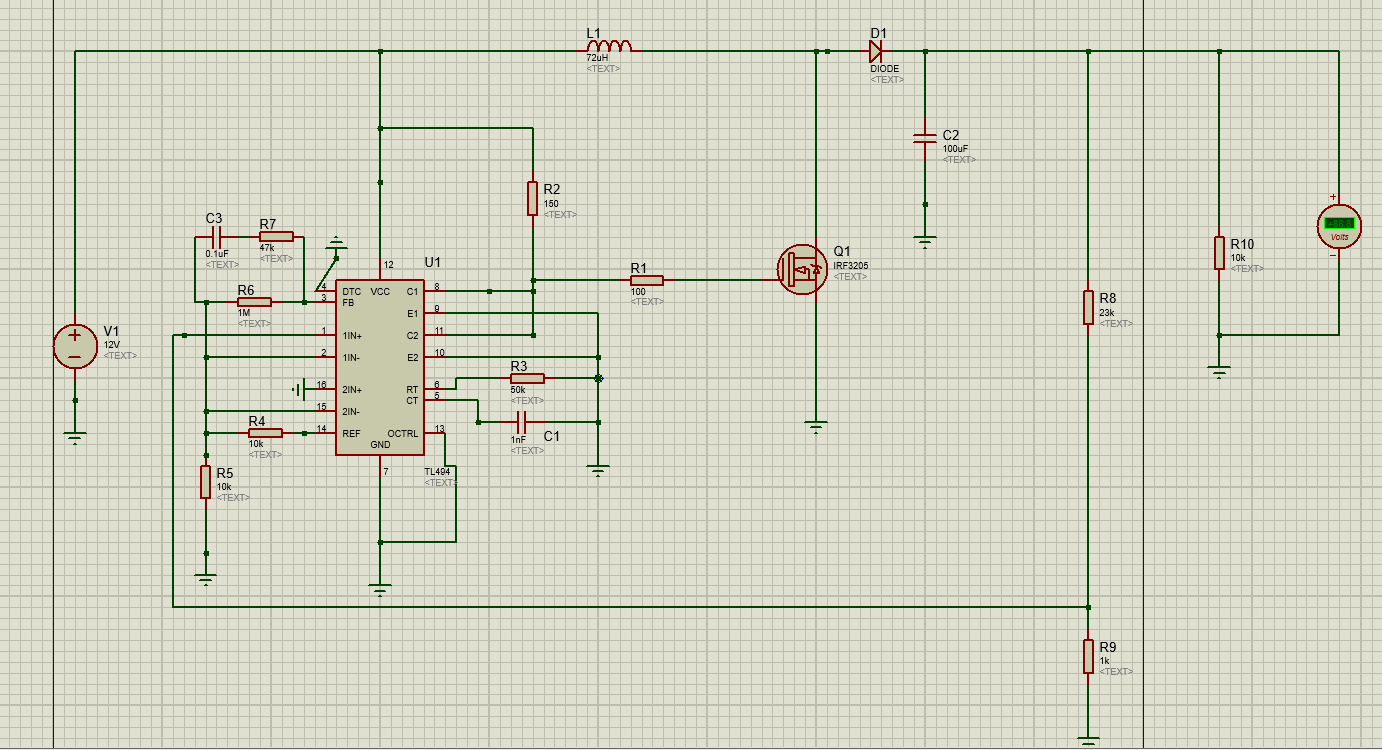Select the R2 resistor body

(533, 199)
